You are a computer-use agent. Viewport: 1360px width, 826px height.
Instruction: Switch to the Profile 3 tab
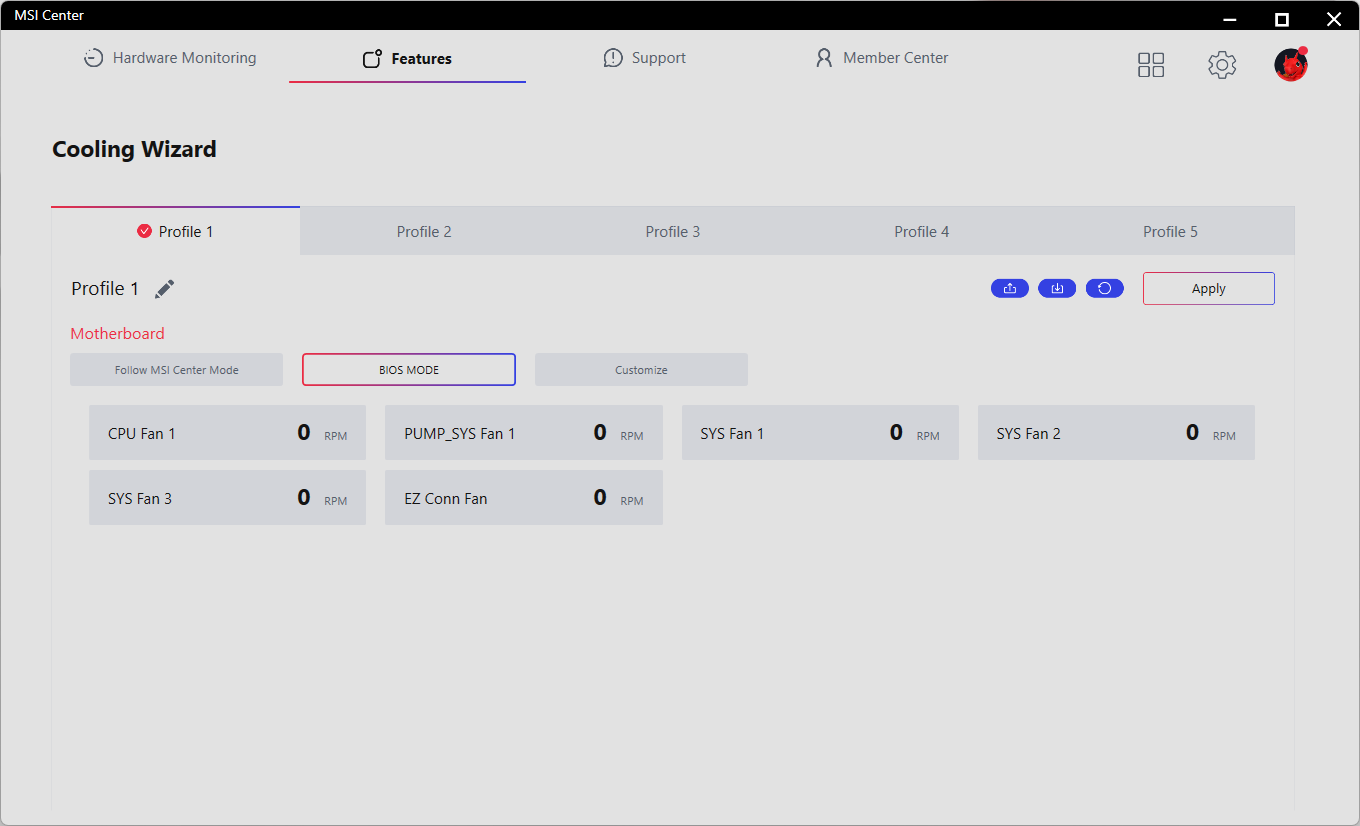673,231
